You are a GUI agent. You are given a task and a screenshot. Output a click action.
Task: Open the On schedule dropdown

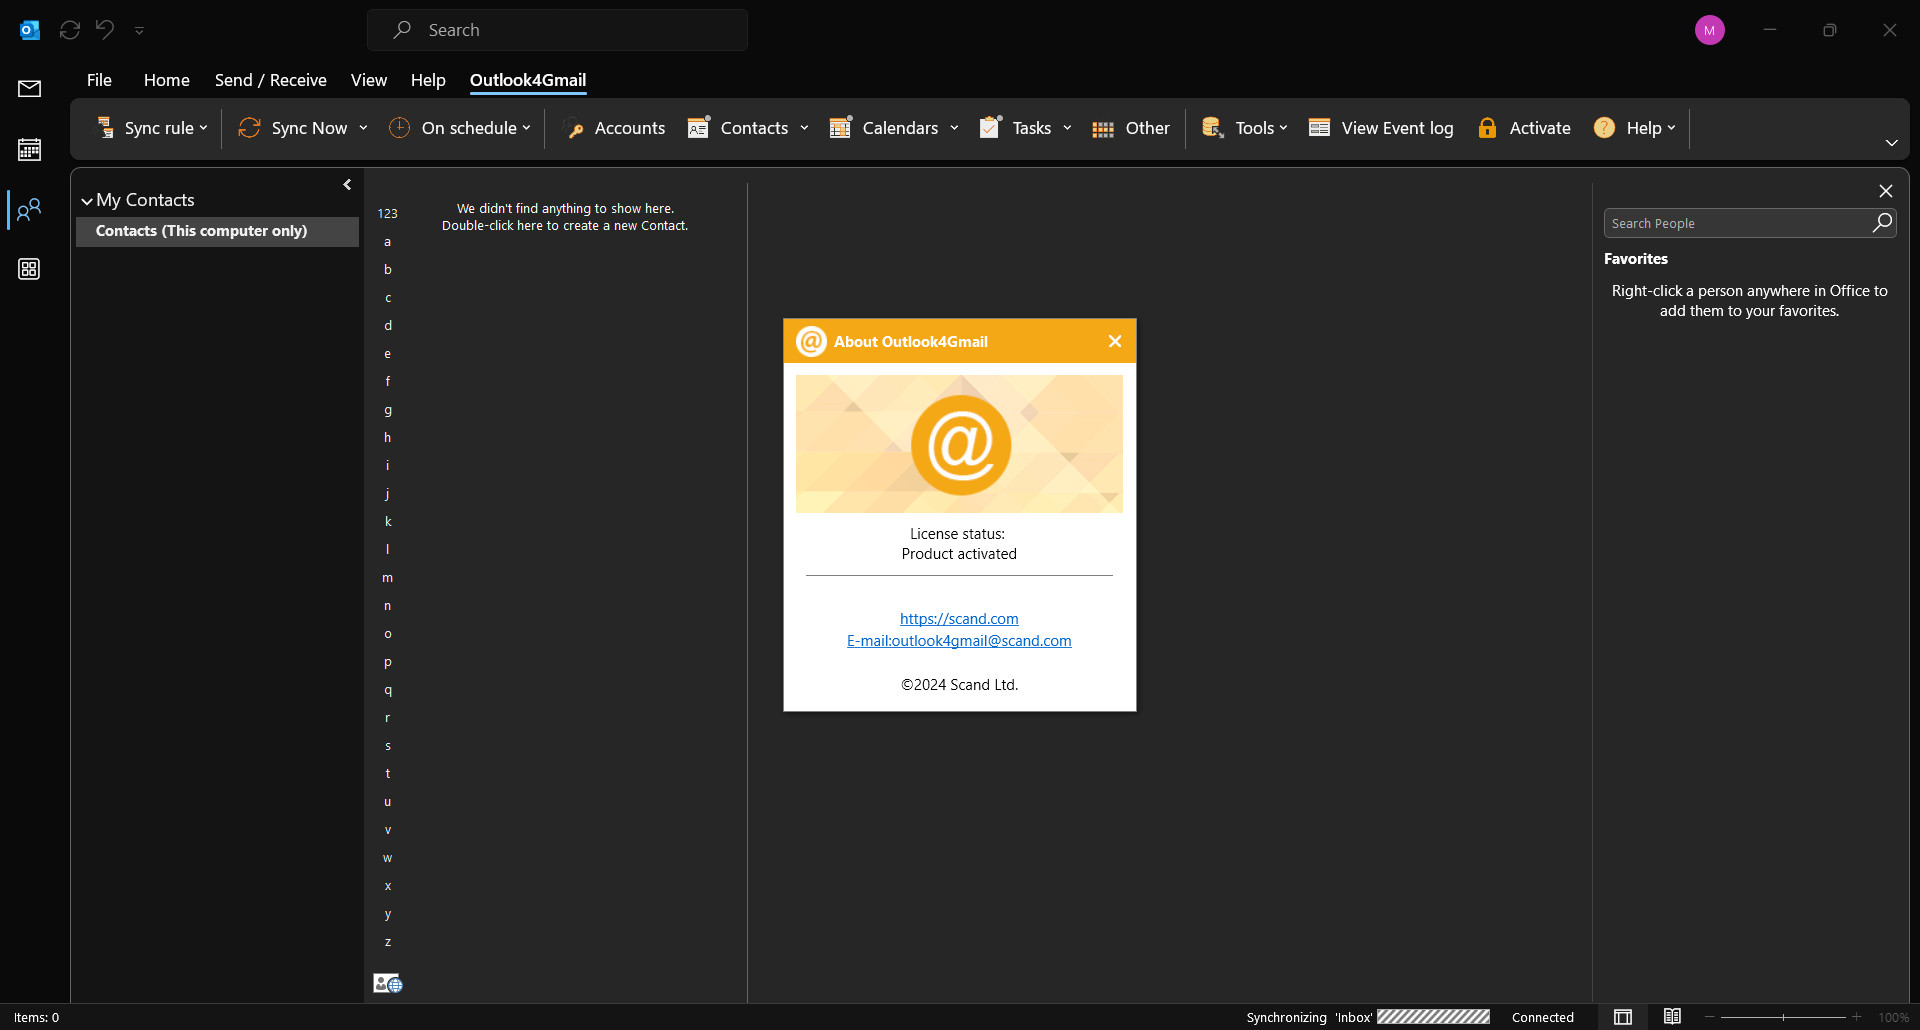click(460, 128)
